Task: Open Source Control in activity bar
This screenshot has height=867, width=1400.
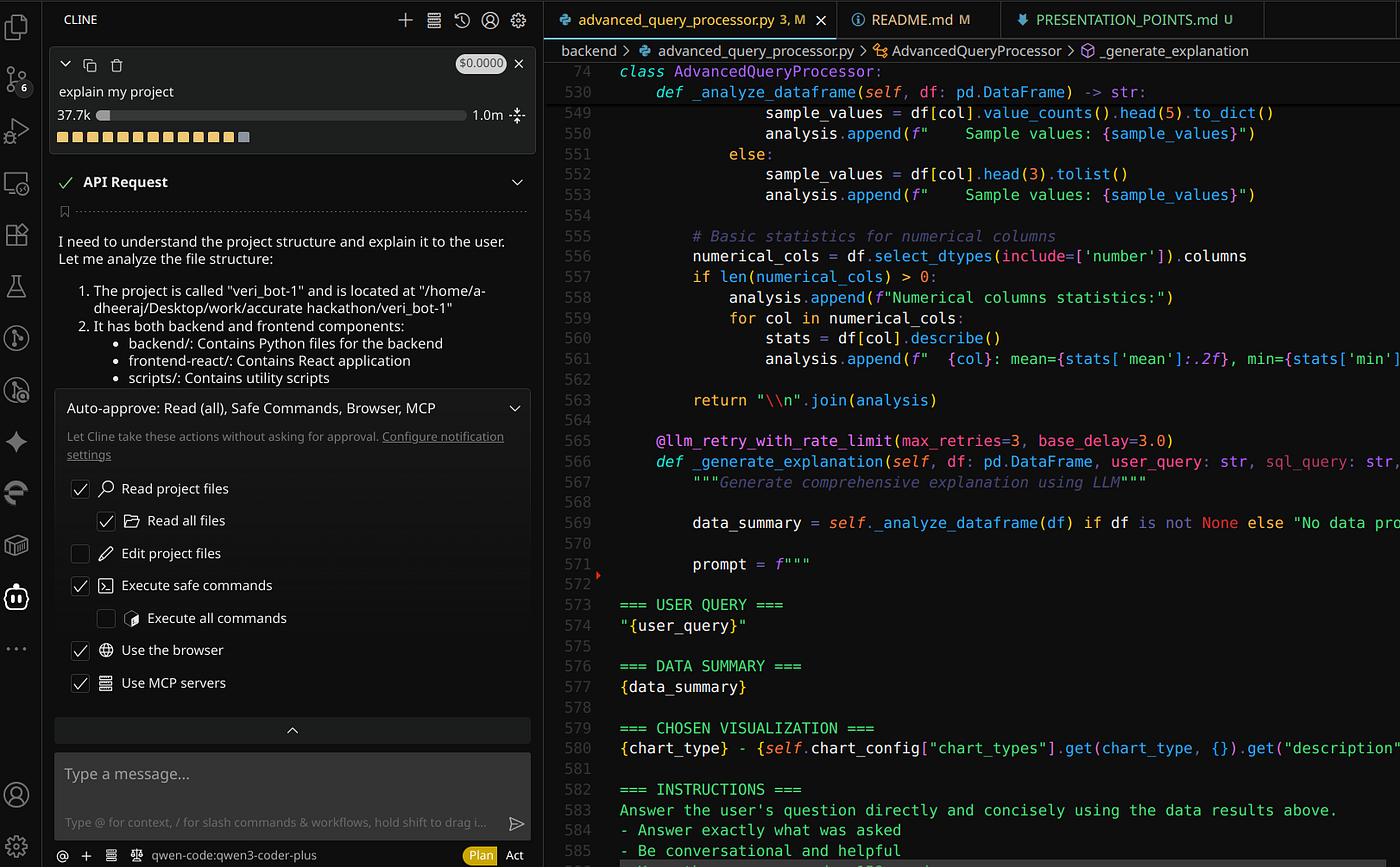Action: (17, 80)
